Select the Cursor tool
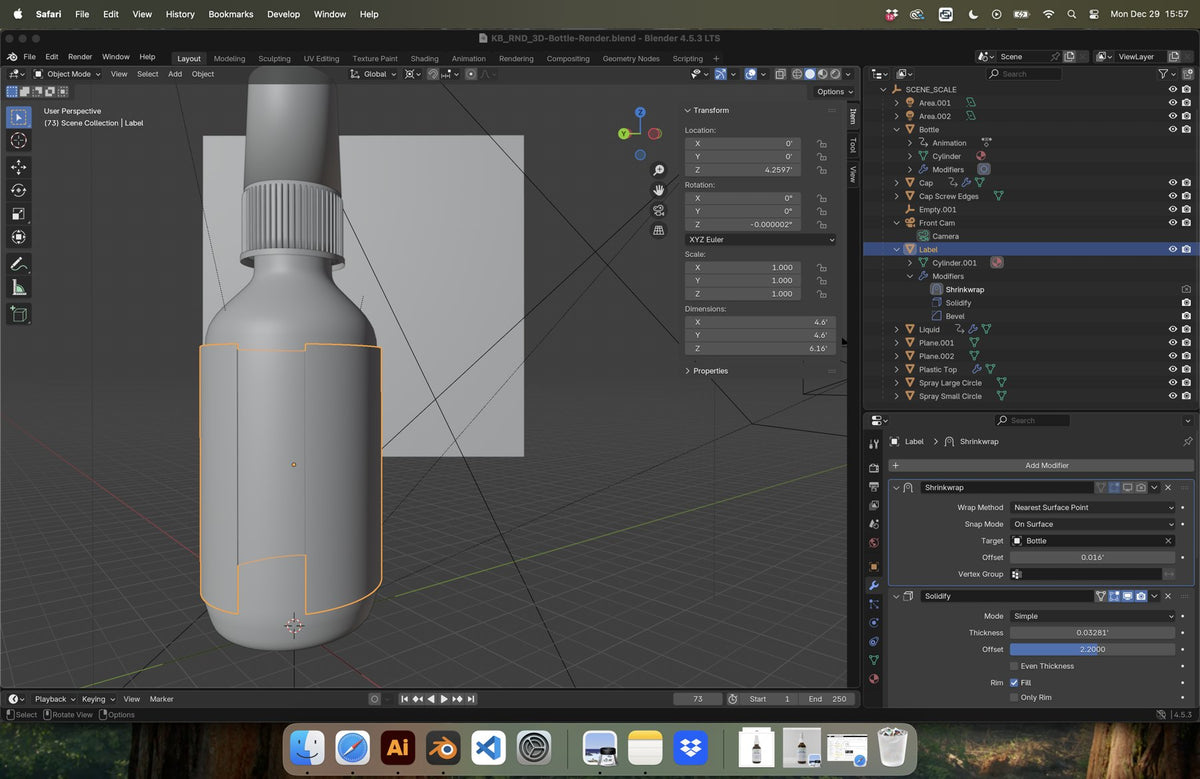The width and height of the screenshot is (1200, 779). pyautogui.click(x=18, y=141)
